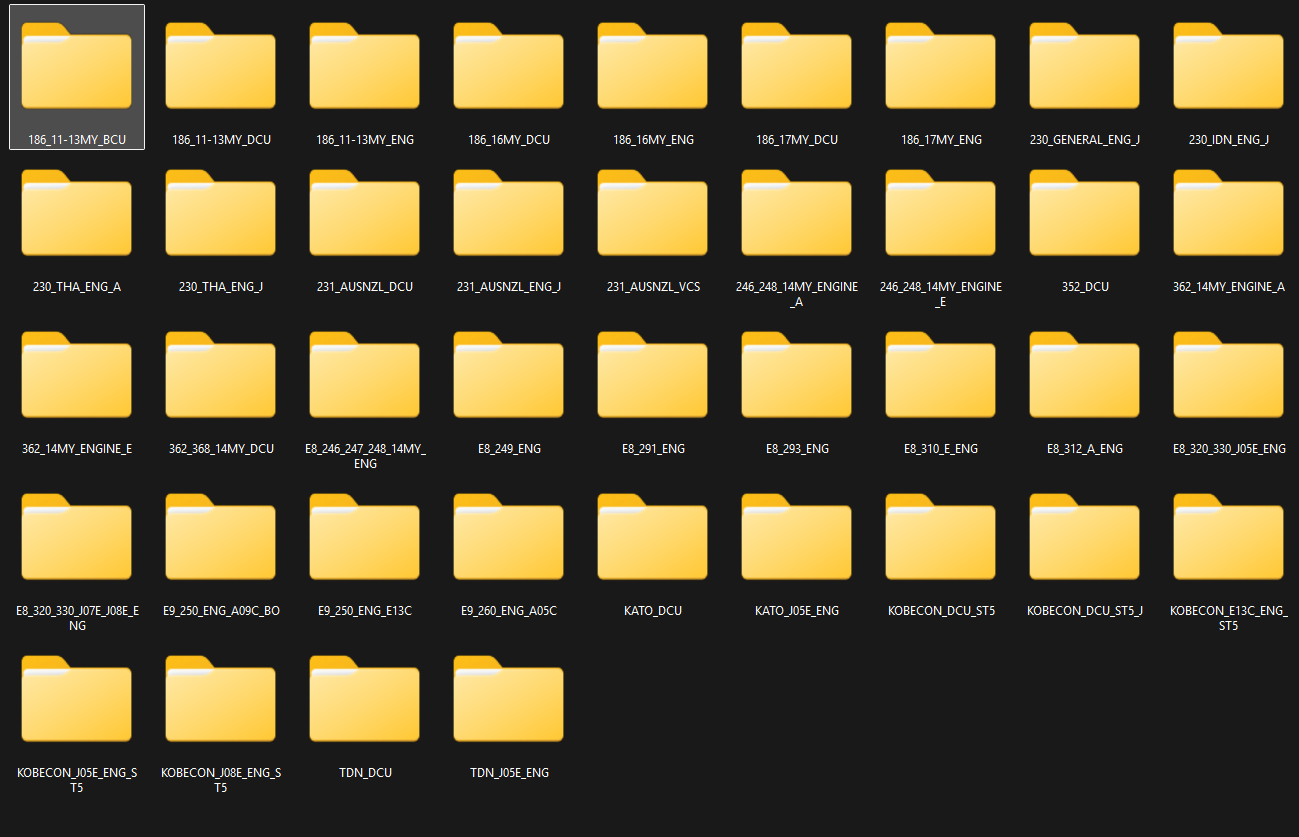The image size is (1299, 837).
Task: Click the E8_246_247_248_14MY_ENG folder name
Action: 365,457
